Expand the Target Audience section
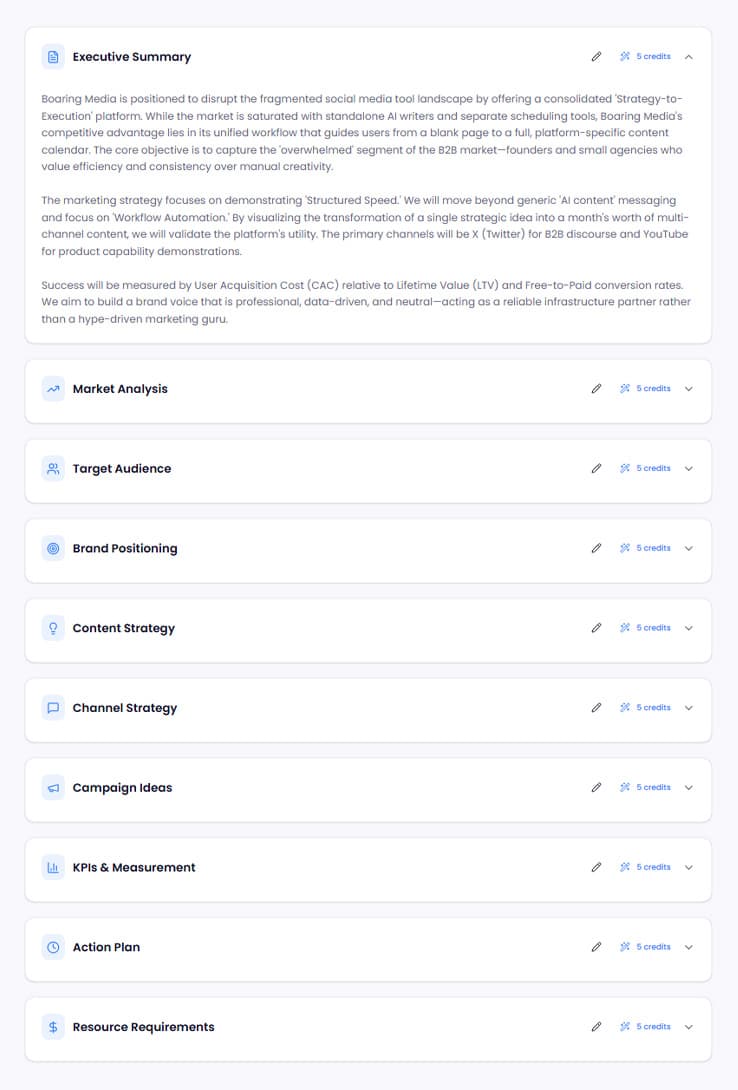 click(688, 468)
